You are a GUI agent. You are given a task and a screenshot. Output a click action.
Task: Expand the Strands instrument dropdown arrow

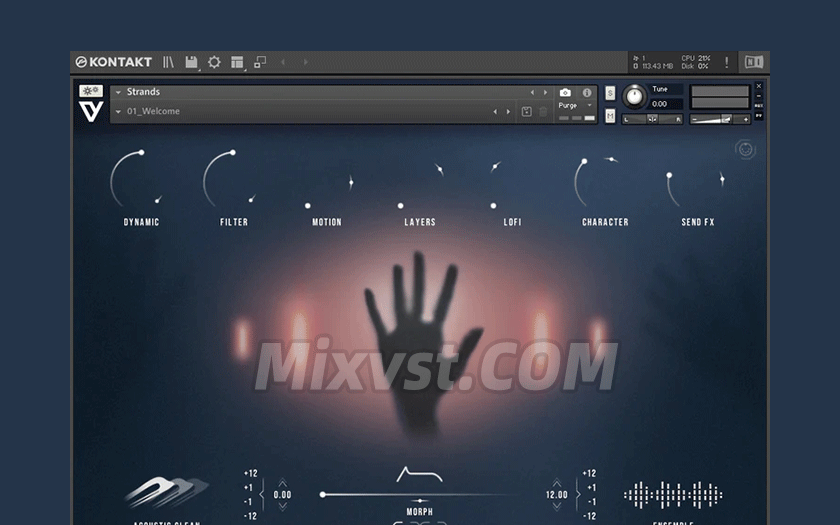click(118, 92)
